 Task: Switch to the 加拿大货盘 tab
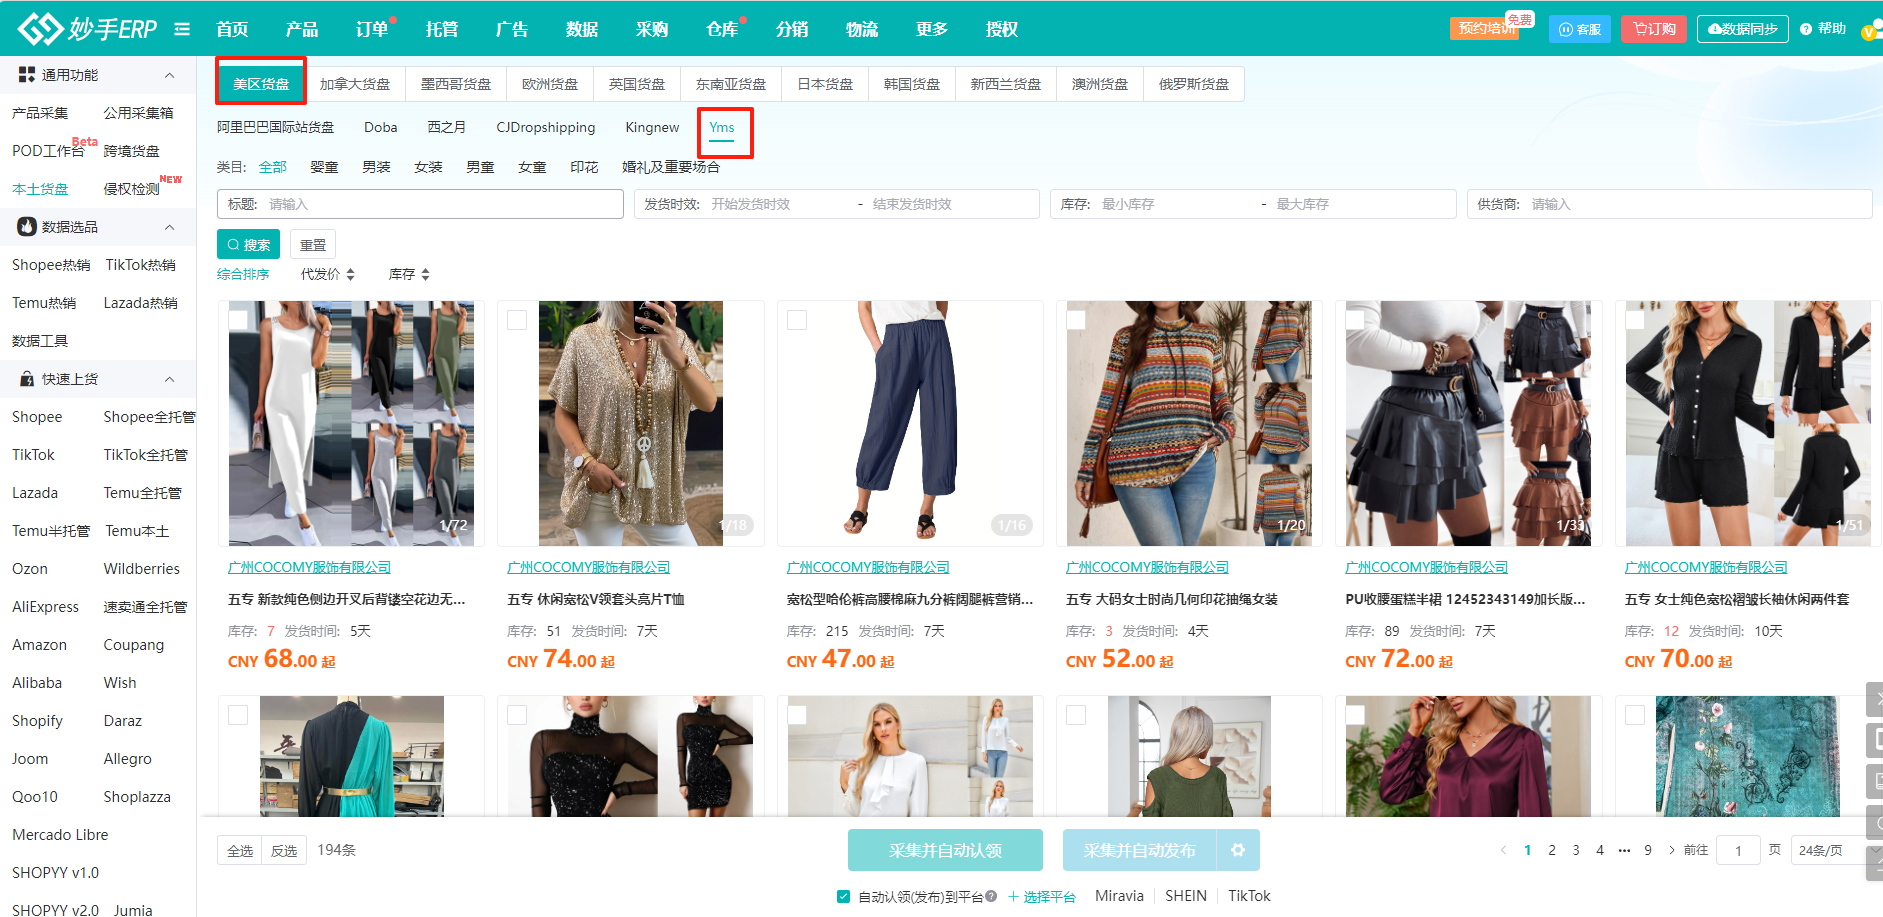(x=355, y=84)
